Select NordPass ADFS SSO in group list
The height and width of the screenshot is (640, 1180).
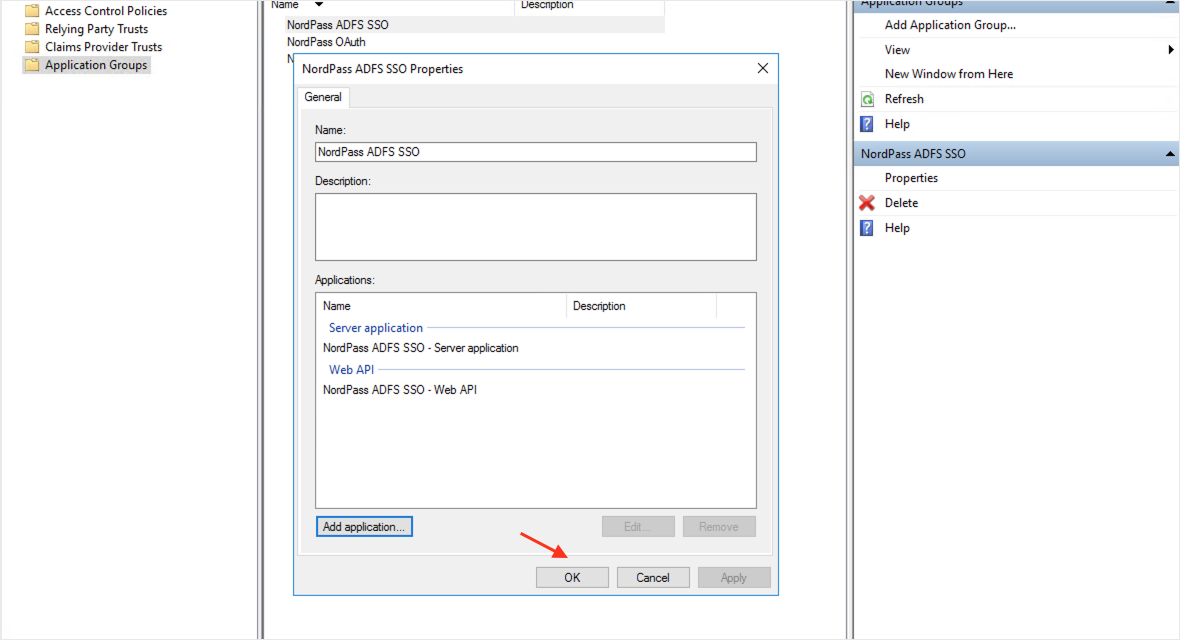tap(337, 25)
